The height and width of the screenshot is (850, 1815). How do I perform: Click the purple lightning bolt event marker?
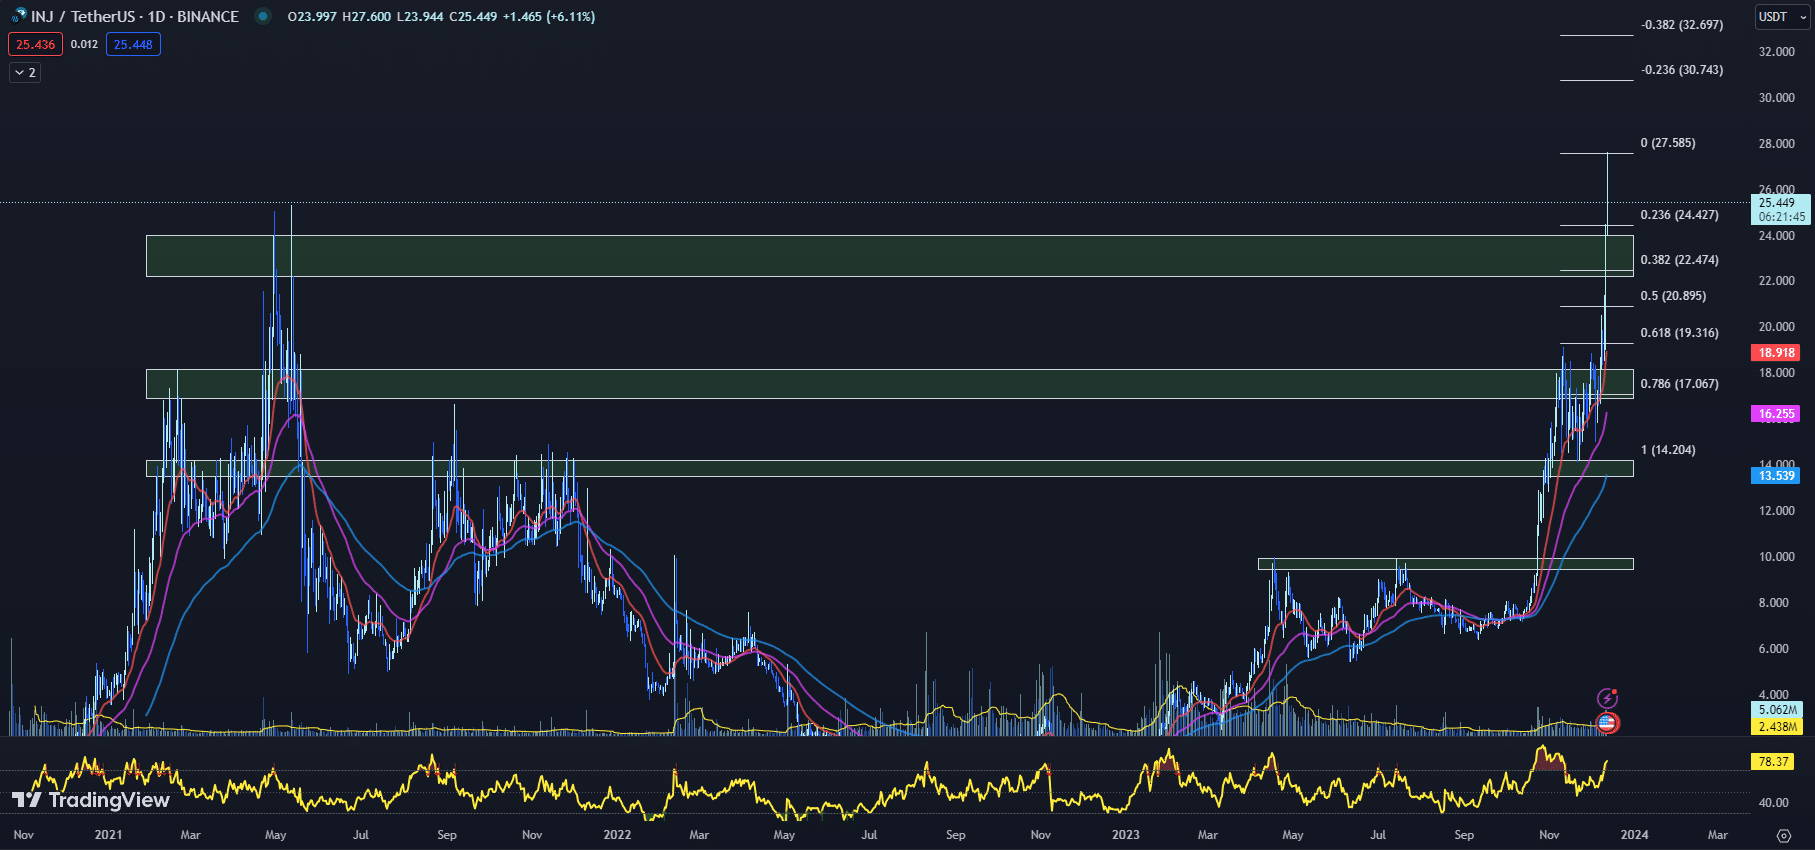pos(1607,698)
